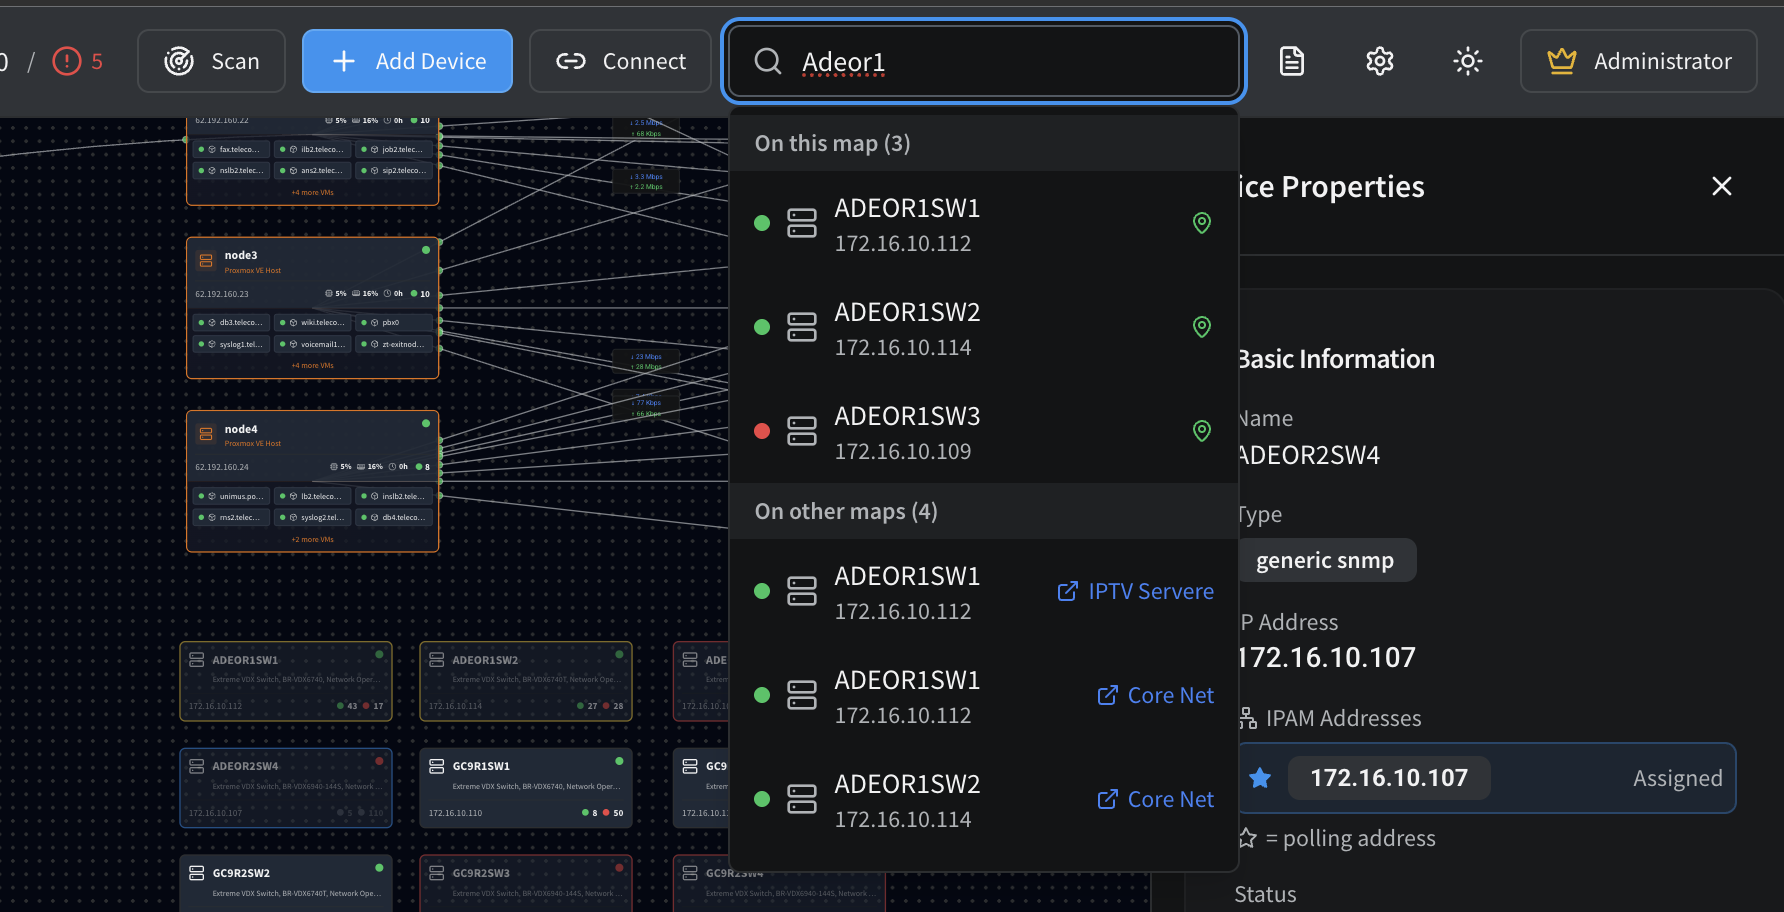
Task: Locate ADEOR1SW3 with its map pin icon
Action: 1202,431
